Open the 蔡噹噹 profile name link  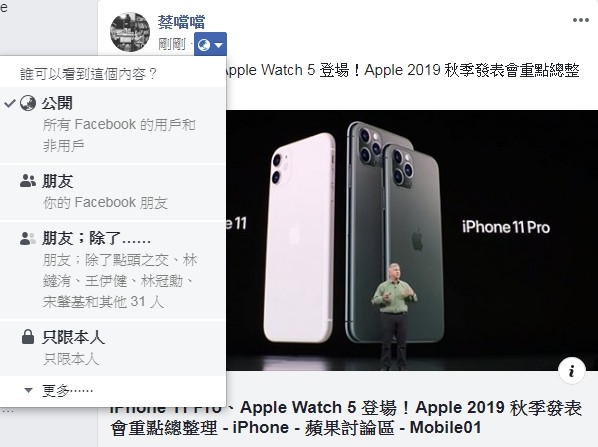click(x=182, y=22)
